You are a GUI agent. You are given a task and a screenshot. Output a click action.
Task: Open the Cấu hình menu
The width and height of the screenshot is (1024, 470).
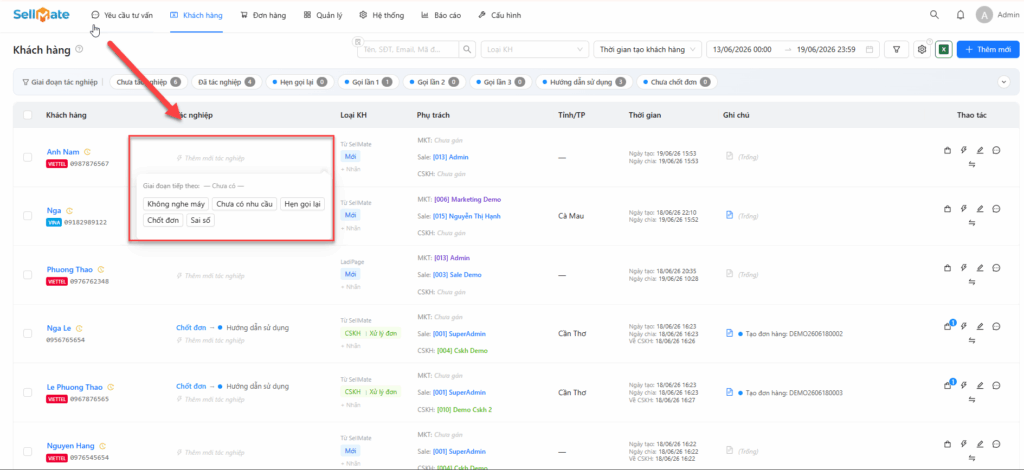(x=500, y=15)
